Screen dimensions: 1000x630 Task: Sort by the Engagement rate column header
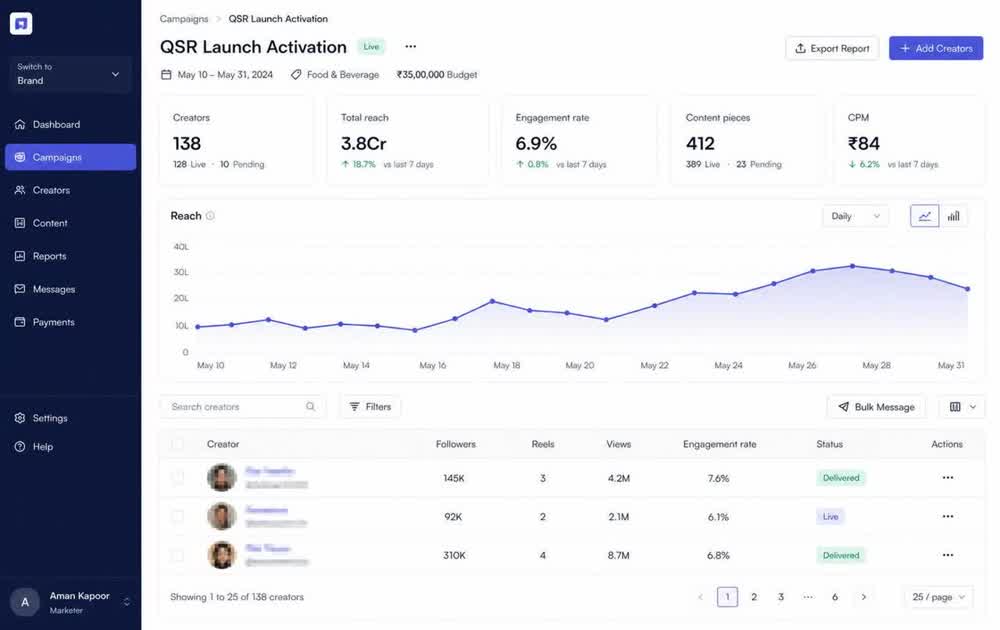click(x=719, y=444)
